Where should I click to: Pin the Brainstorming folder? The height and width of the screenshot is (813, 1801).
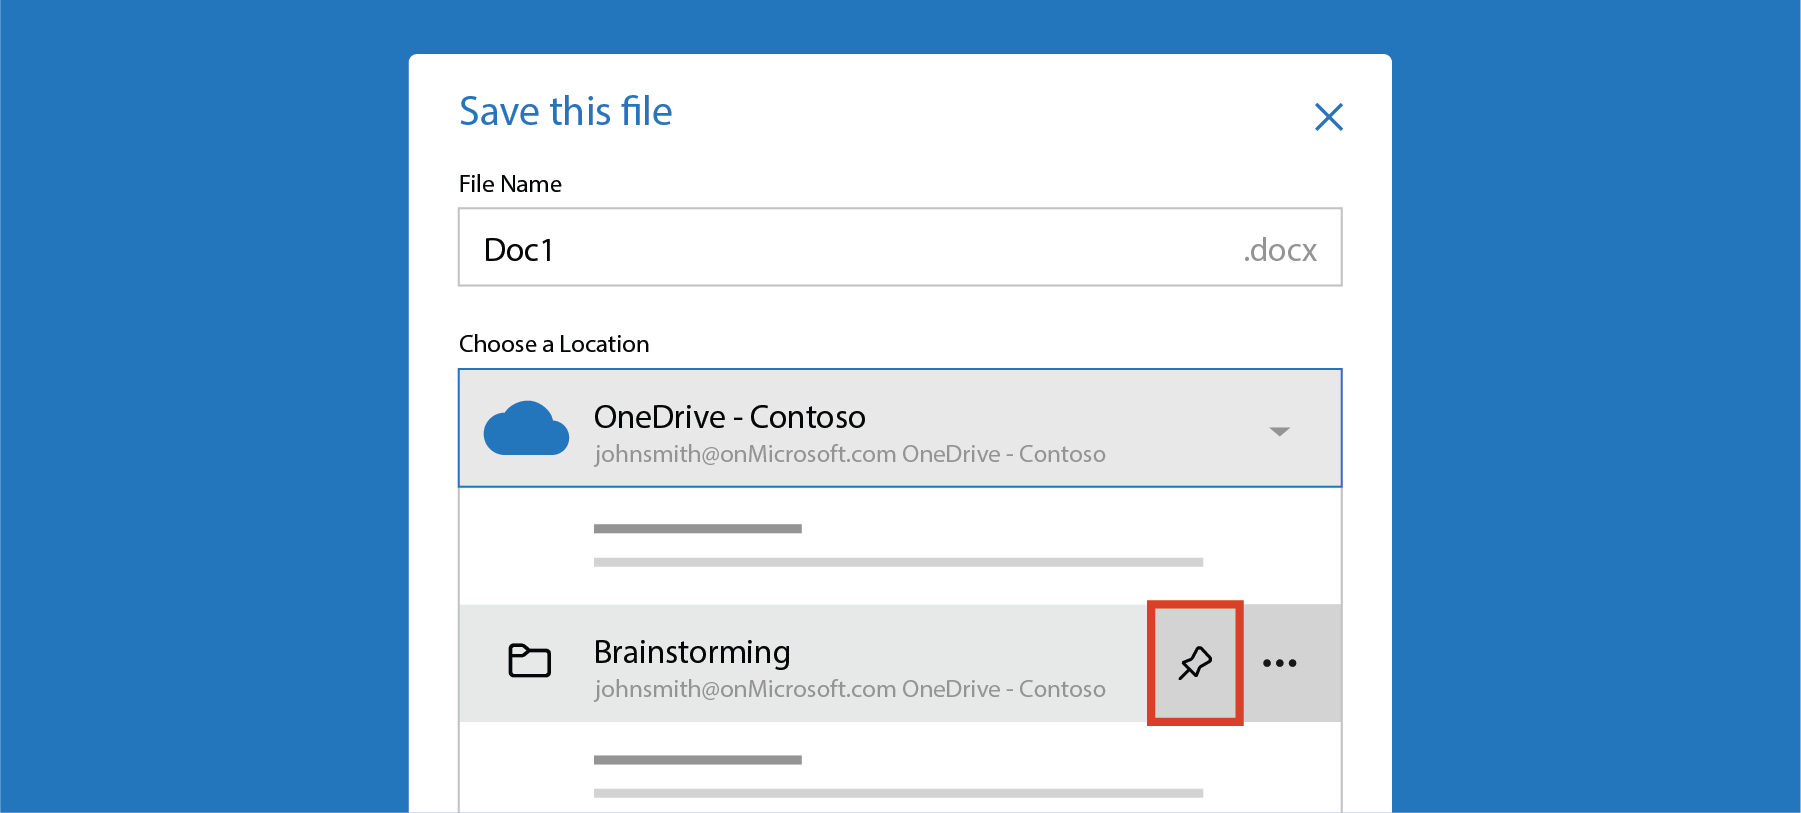[1195, 663]
